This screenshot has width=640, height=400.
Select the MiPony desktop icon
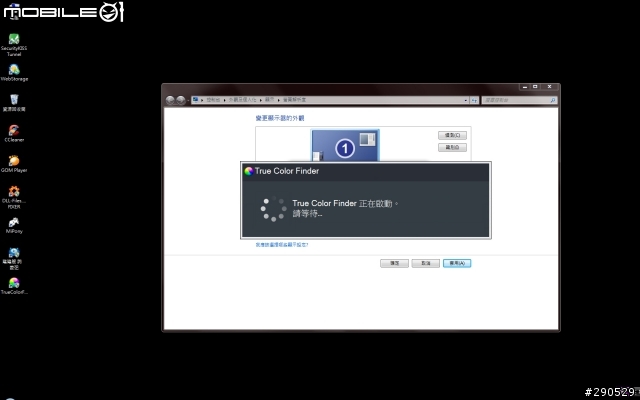point(14,225)
